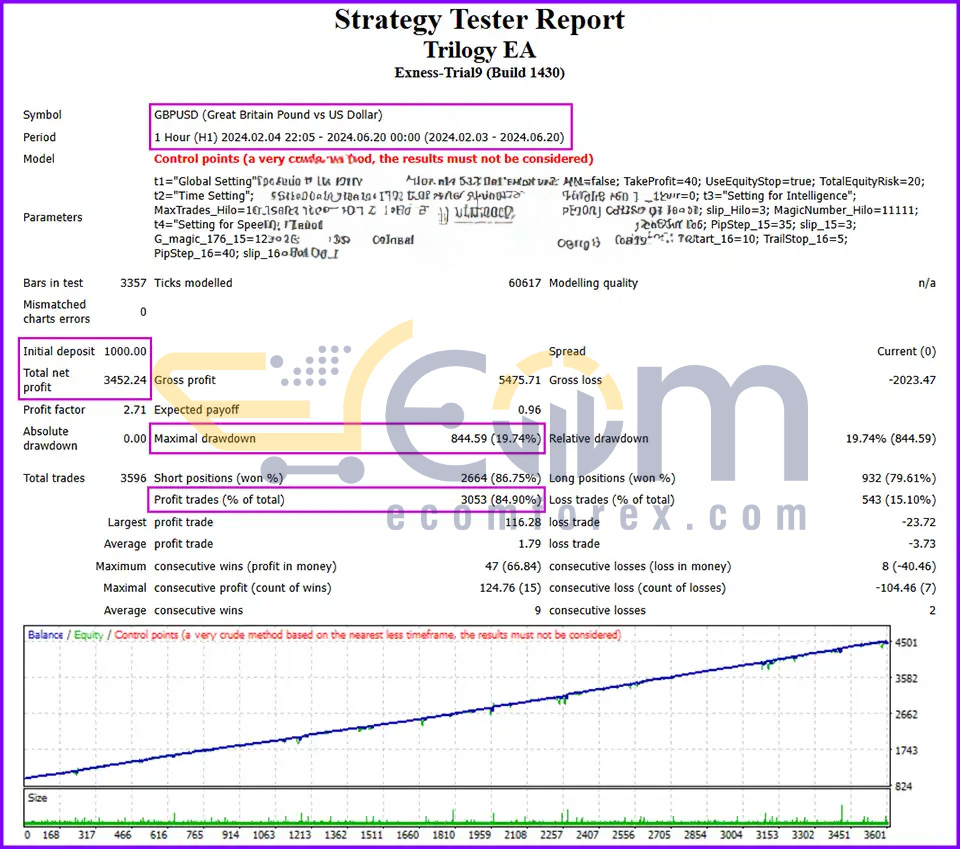Click the expected payoff value 0.96
Image resolution: width=960 pixels, height=849 pixels.
[x=530, y=410]
